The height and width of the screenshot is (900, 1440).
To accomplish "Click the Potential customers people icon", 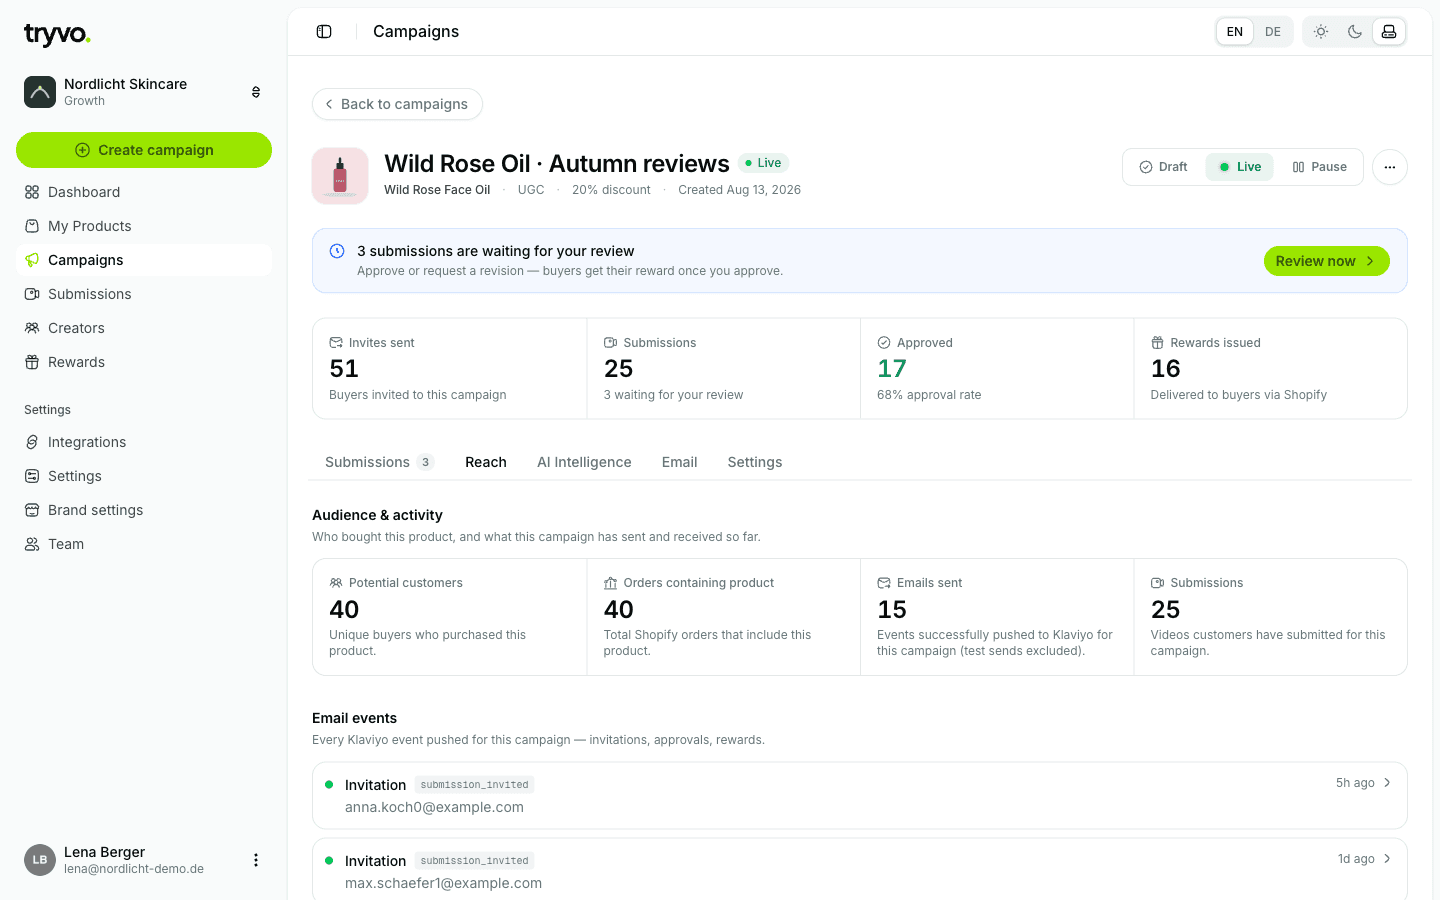I will 336,583.
